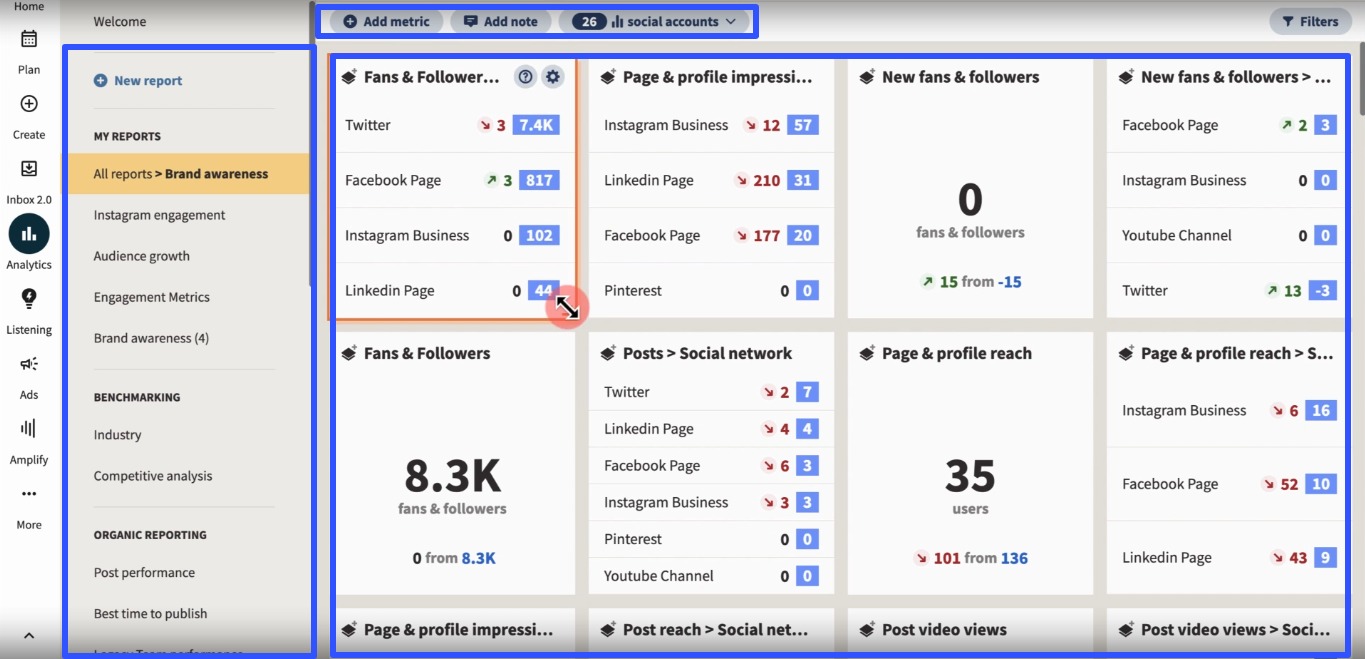Viewport: 1365px width, 659px height.
Task: Create a New report
Action: [x=137, y=80]
